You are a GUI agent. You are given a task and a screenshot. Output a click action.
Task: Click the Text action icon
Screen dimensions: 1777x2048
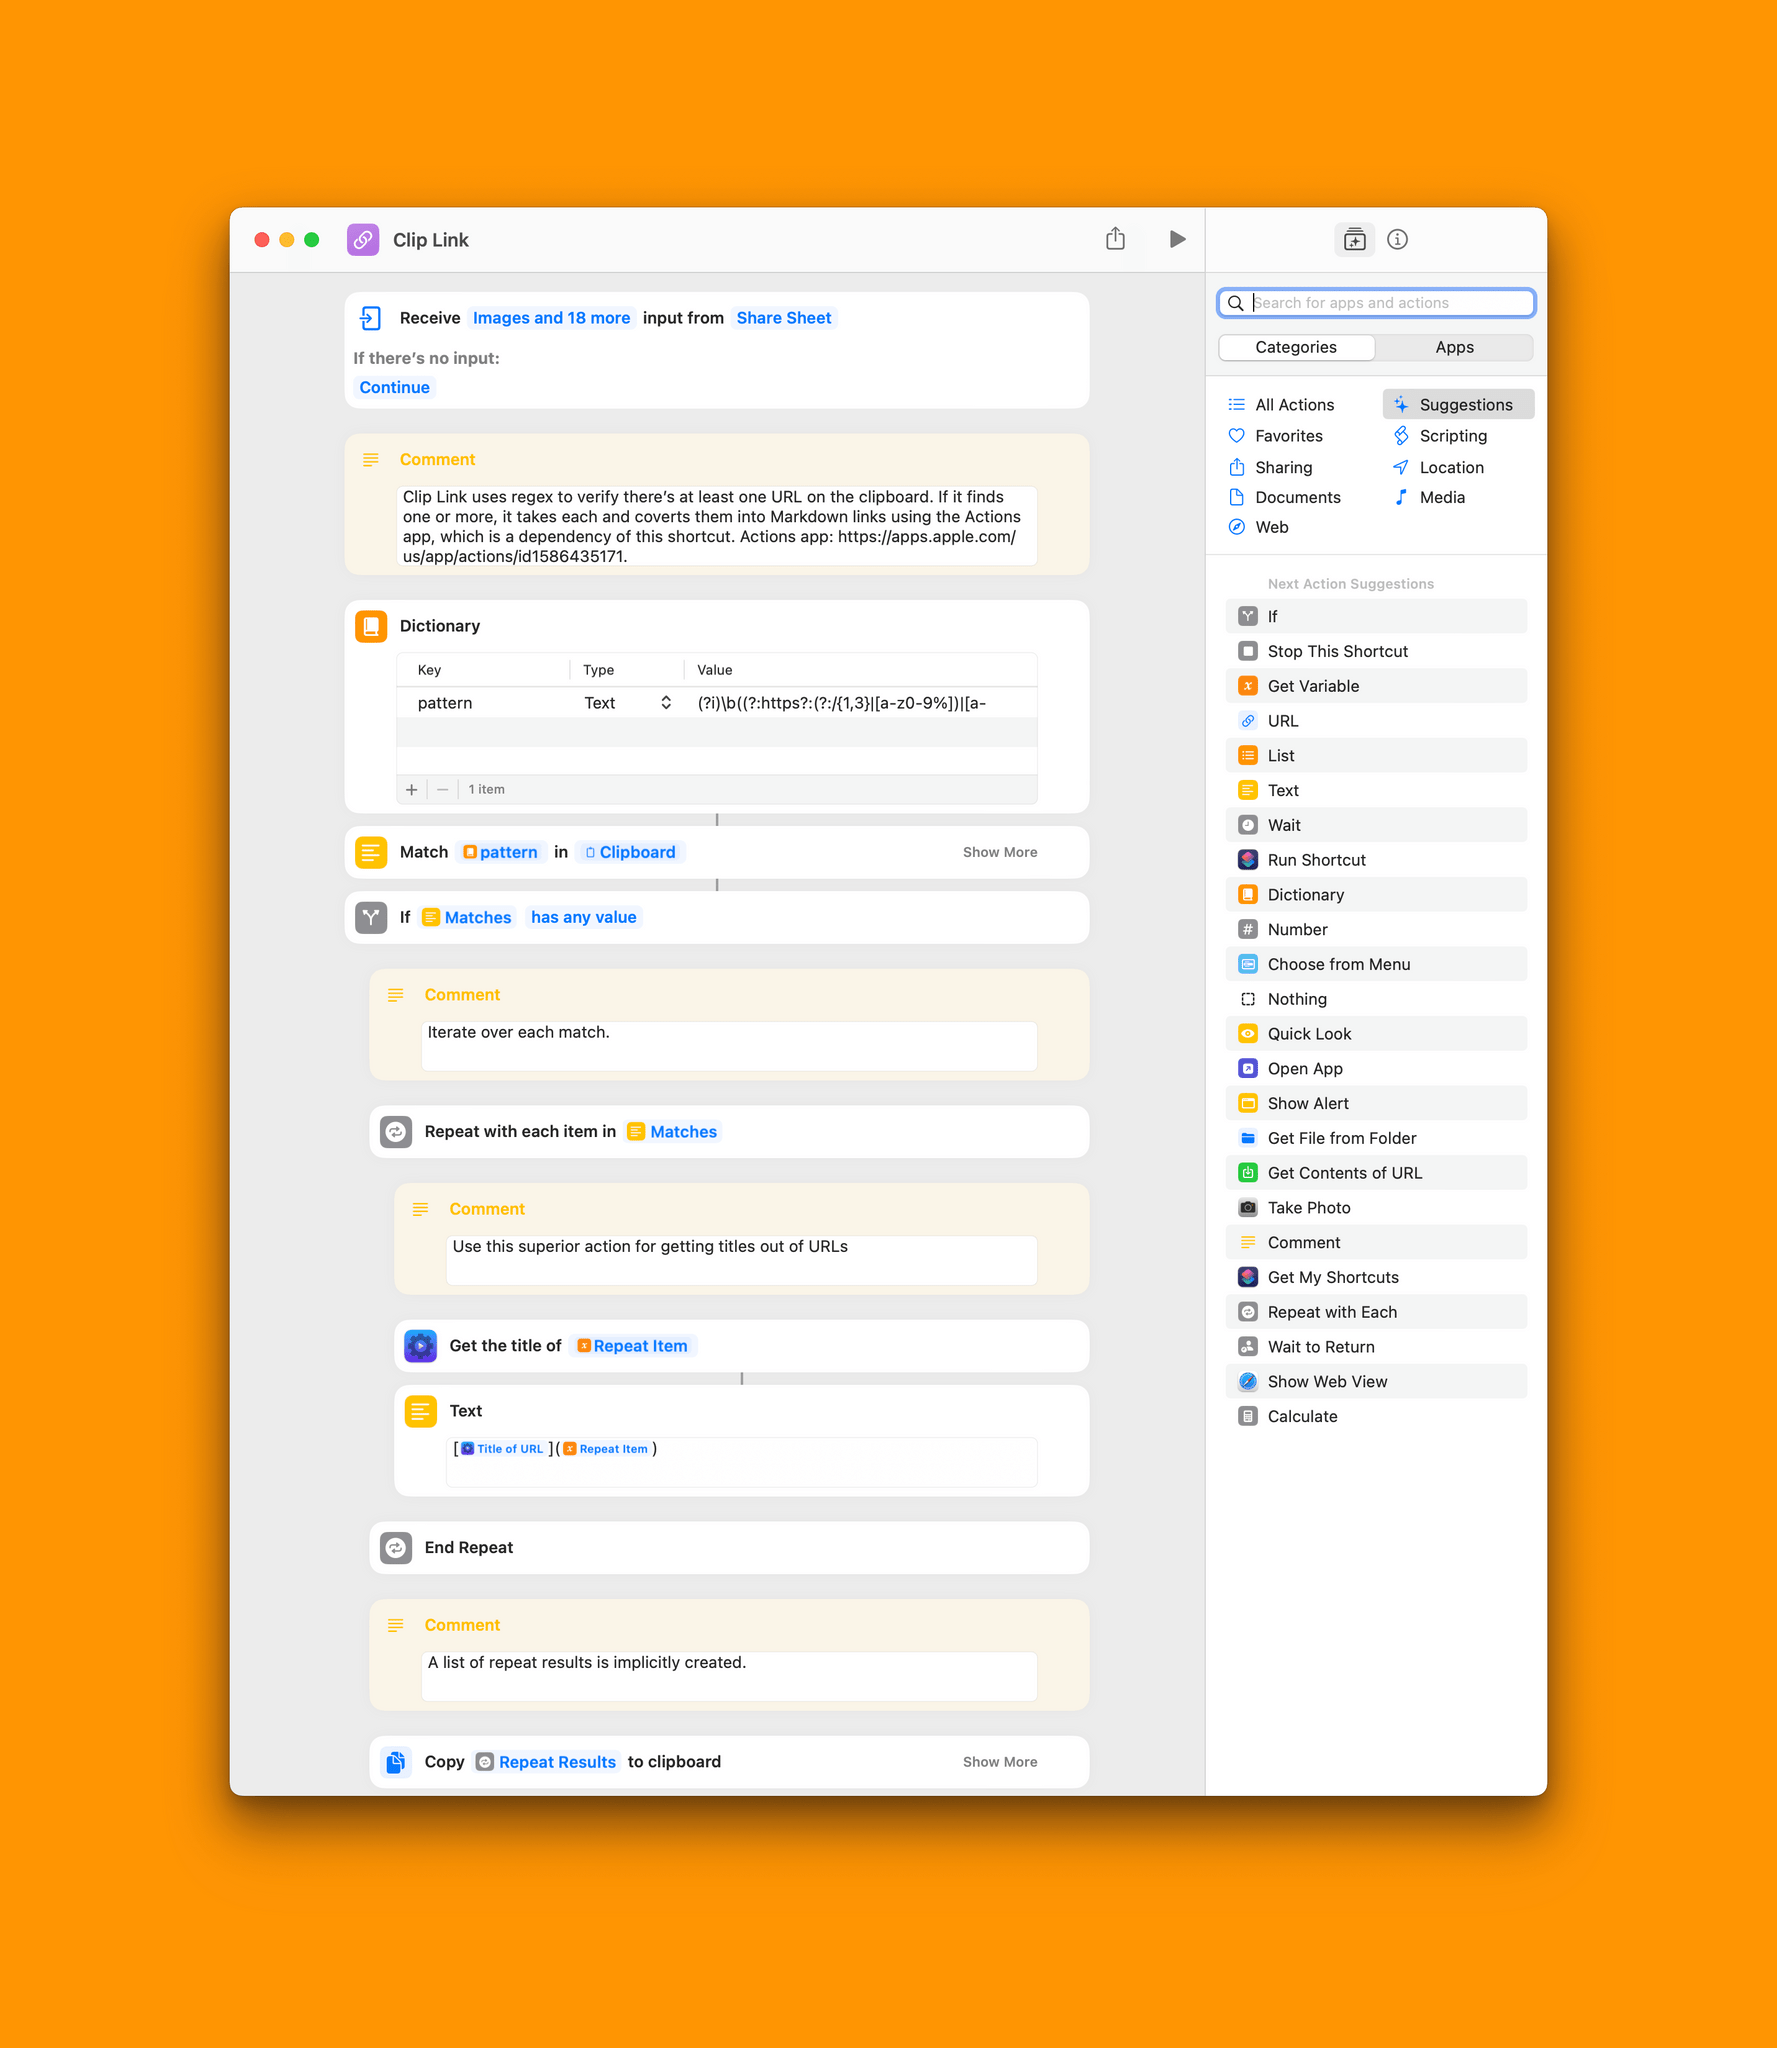[421, 1410]
